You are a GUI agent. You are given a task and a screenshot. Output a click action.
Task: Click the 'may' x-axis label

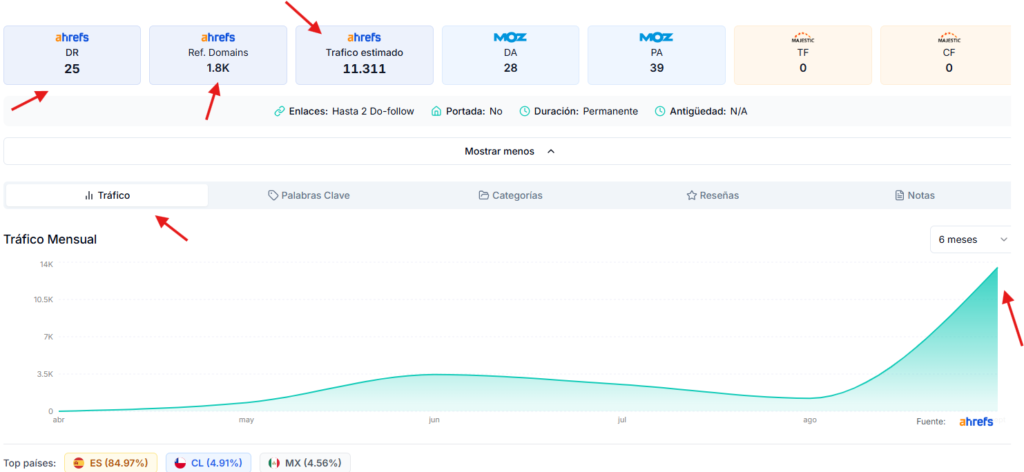pyautogui.click(x=246, y=420)
